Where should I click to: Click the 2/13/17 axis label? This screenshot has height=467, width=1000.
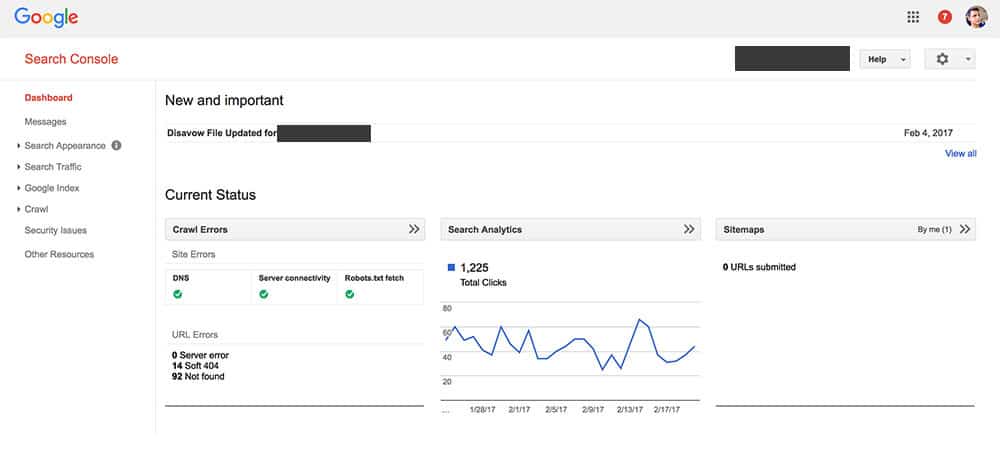[630, 410]
